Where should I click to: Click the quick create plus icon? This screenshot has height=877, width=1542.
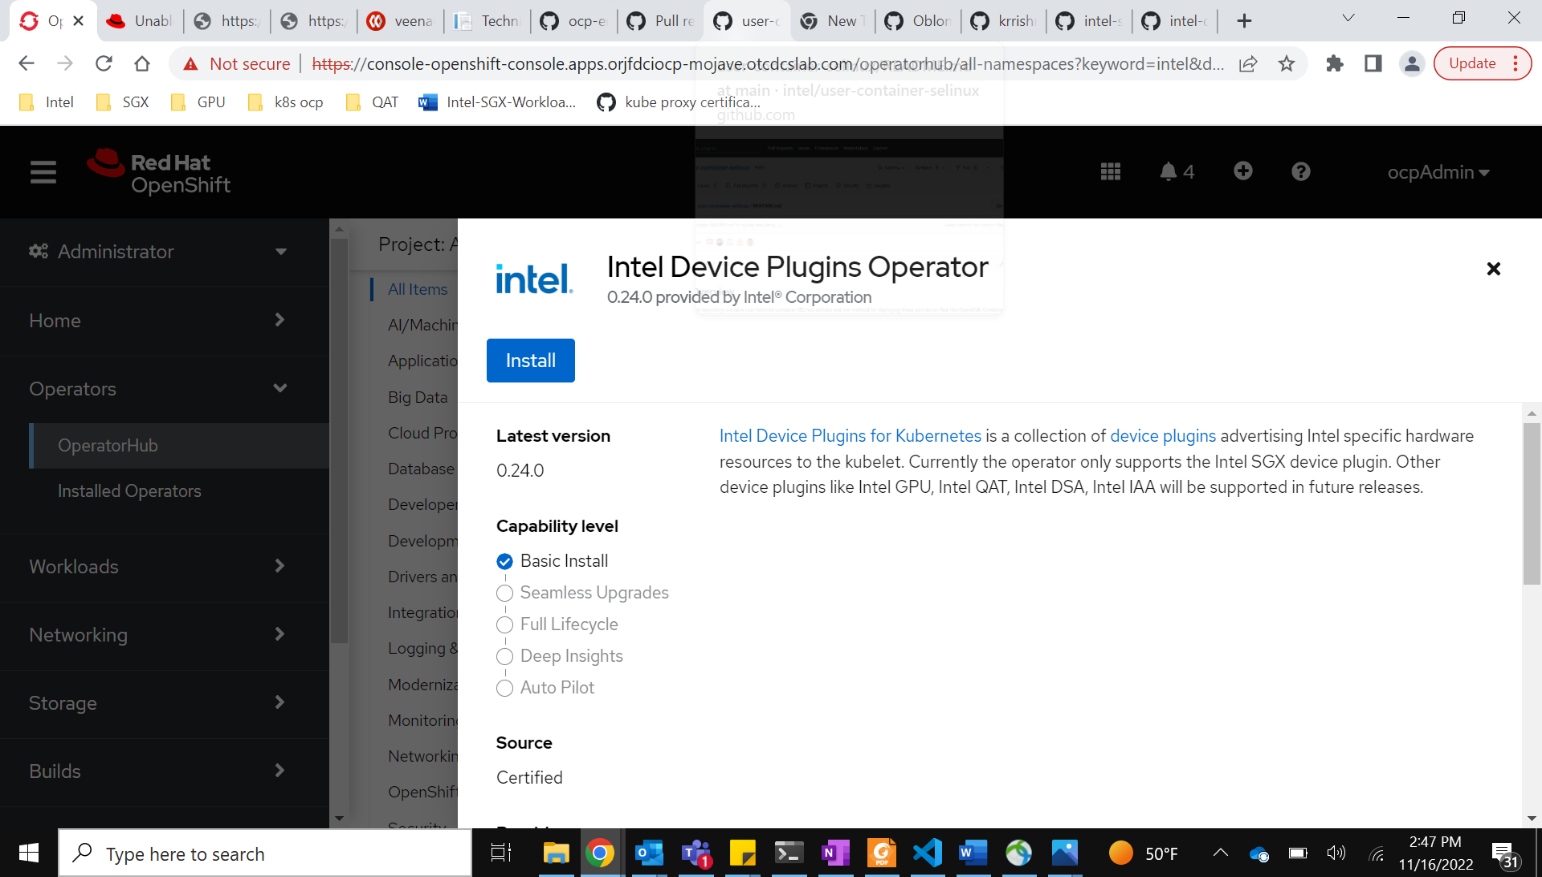pos(1243,171)
